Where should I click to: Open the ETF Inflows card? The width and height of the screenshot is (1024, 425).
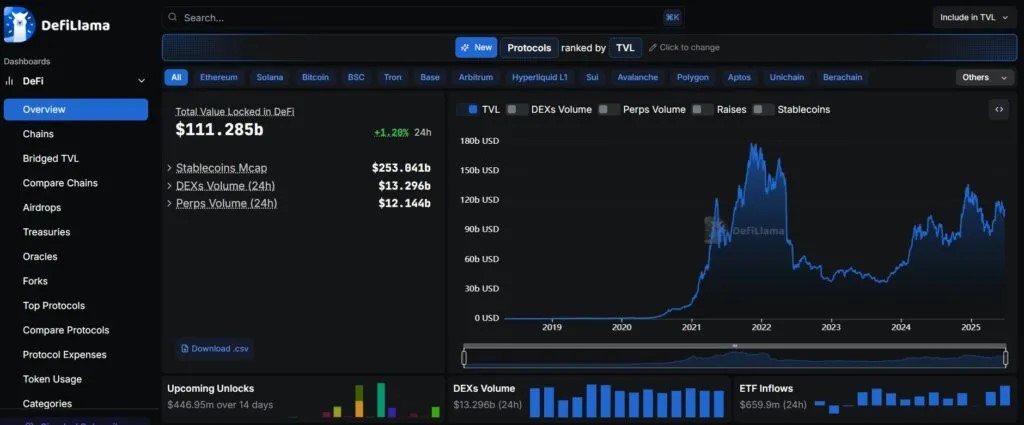click(876, 399)
